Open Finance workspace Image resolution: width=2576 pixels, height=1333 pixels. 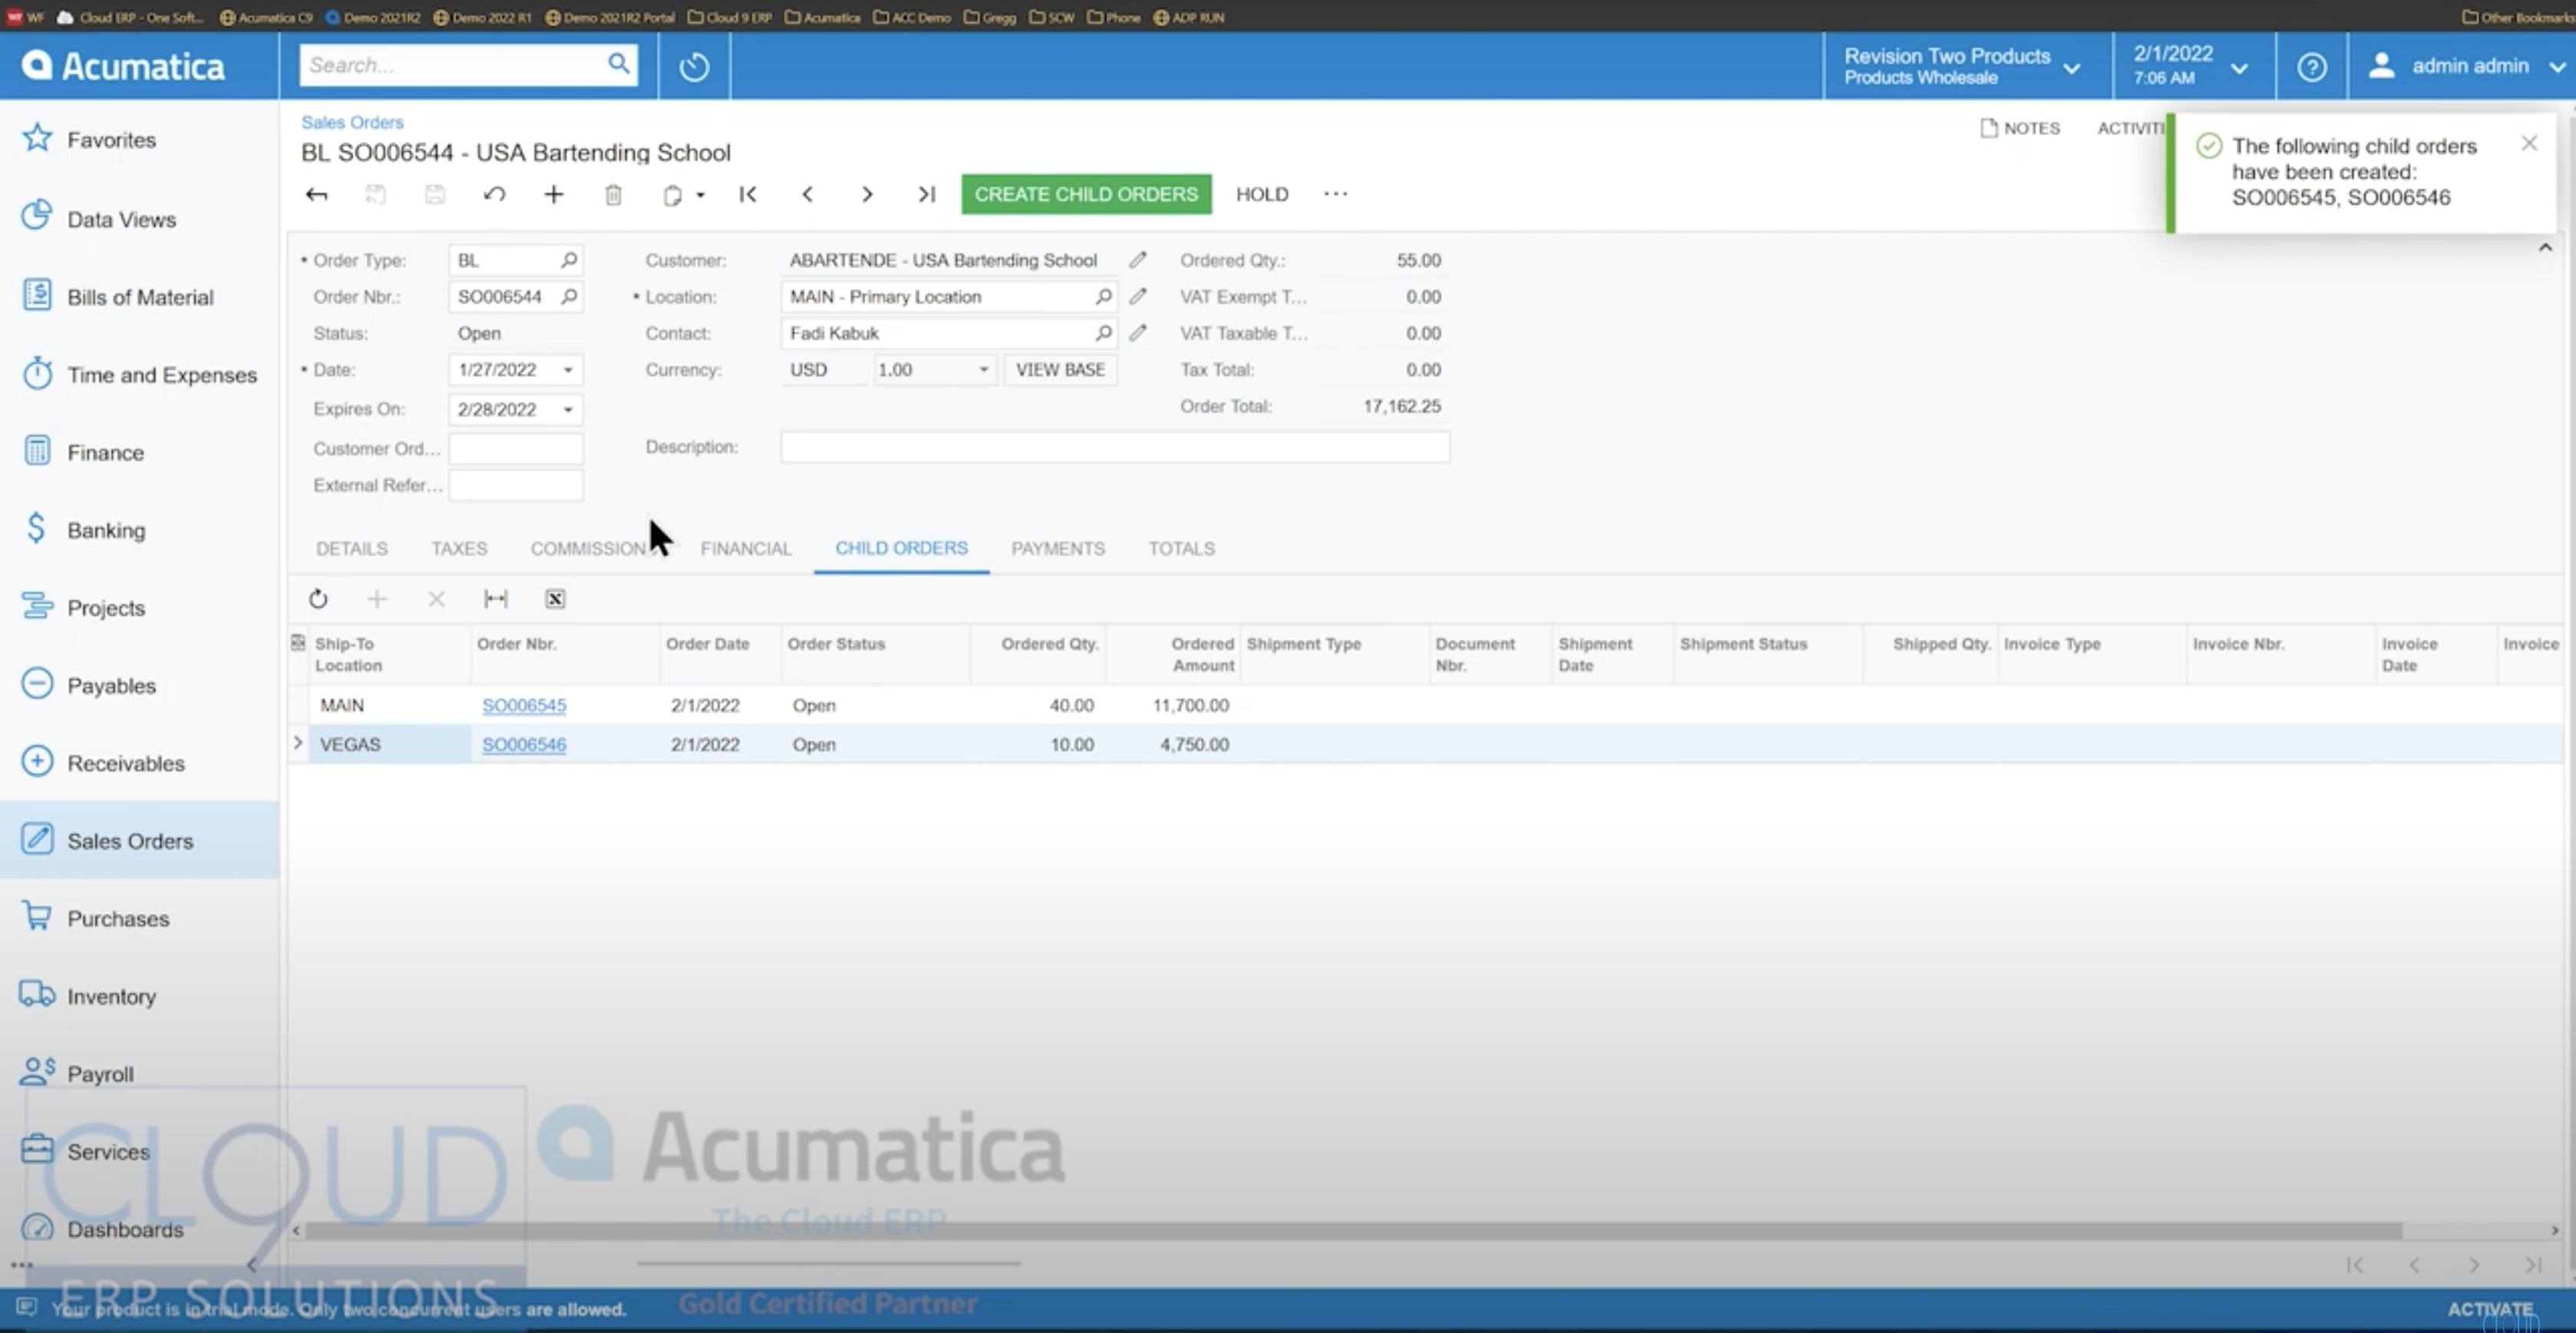pos(83,452)
